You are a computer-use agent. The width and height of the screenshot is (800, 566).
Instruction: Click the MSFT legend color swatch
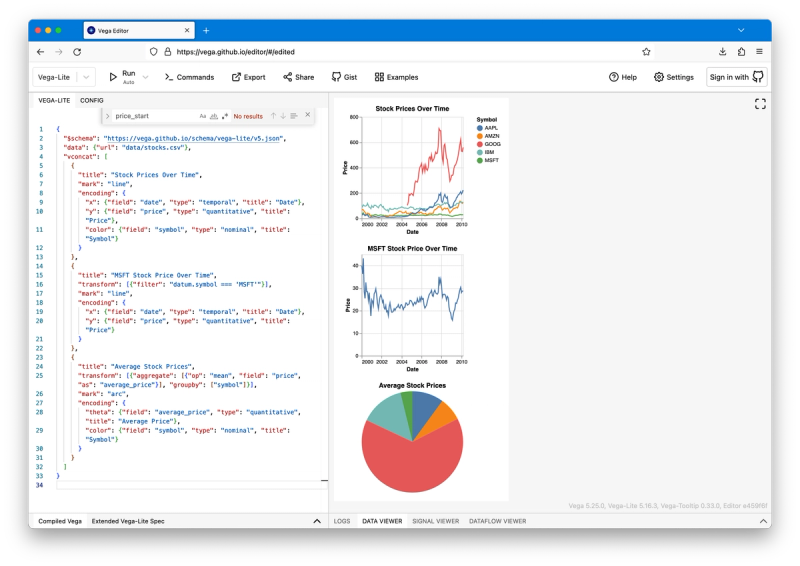coord(480,161)
